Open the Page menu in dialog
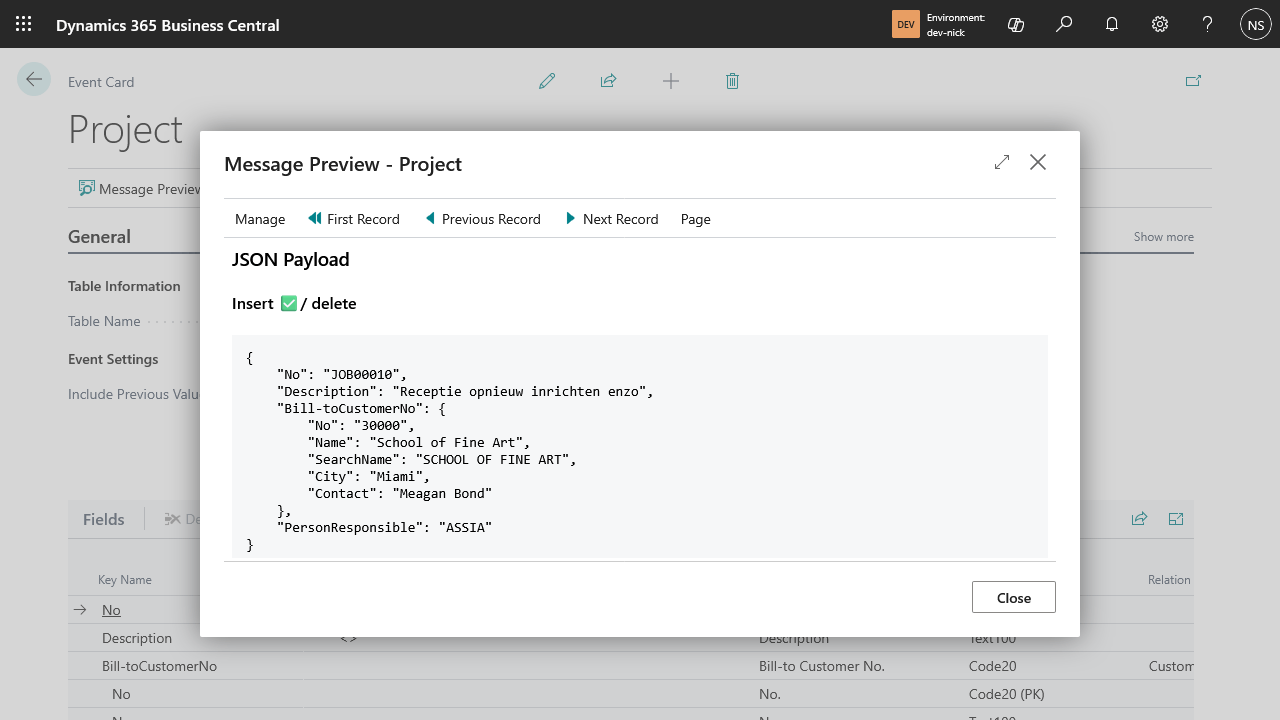 tap(696, 219)
